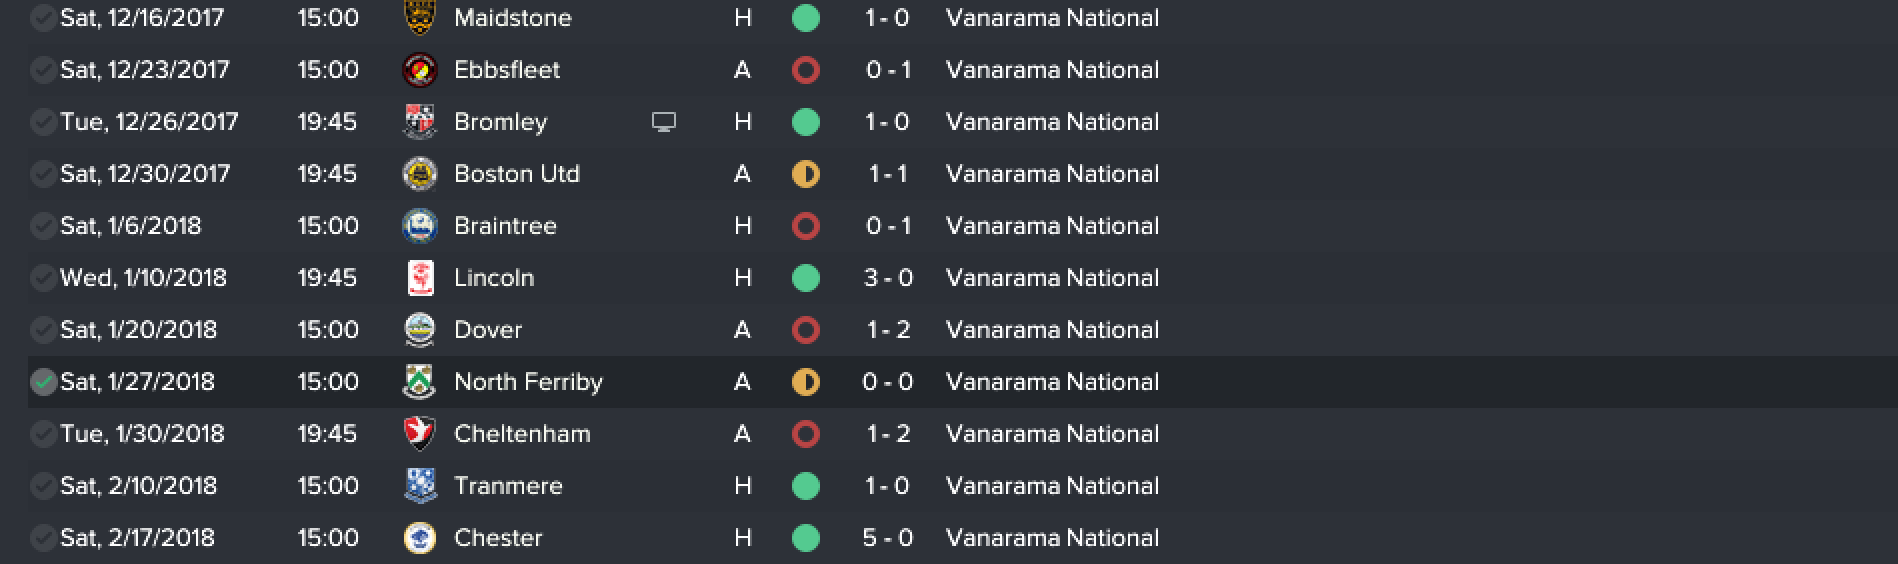
Task: Click the red loss indicator for Dover match
Action: pyautogui.click(x=805, y=330)
